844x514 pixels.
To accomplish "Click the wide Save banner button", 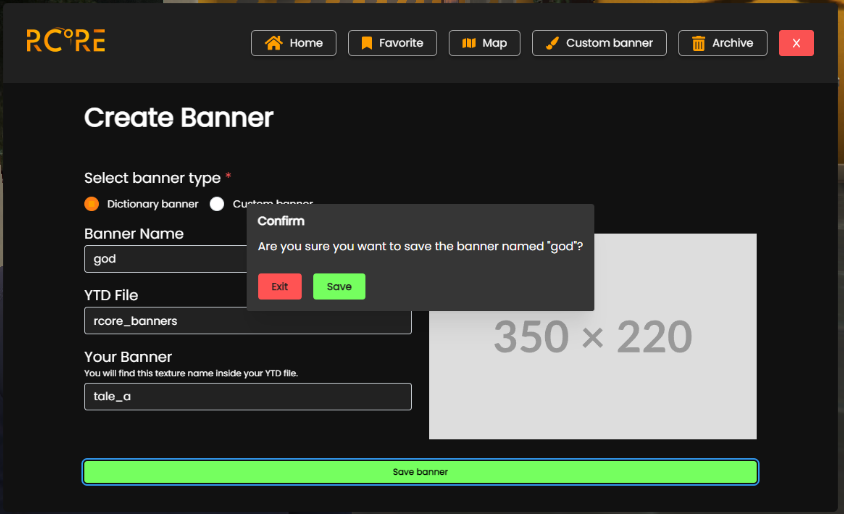I will [x=420, y=472].
